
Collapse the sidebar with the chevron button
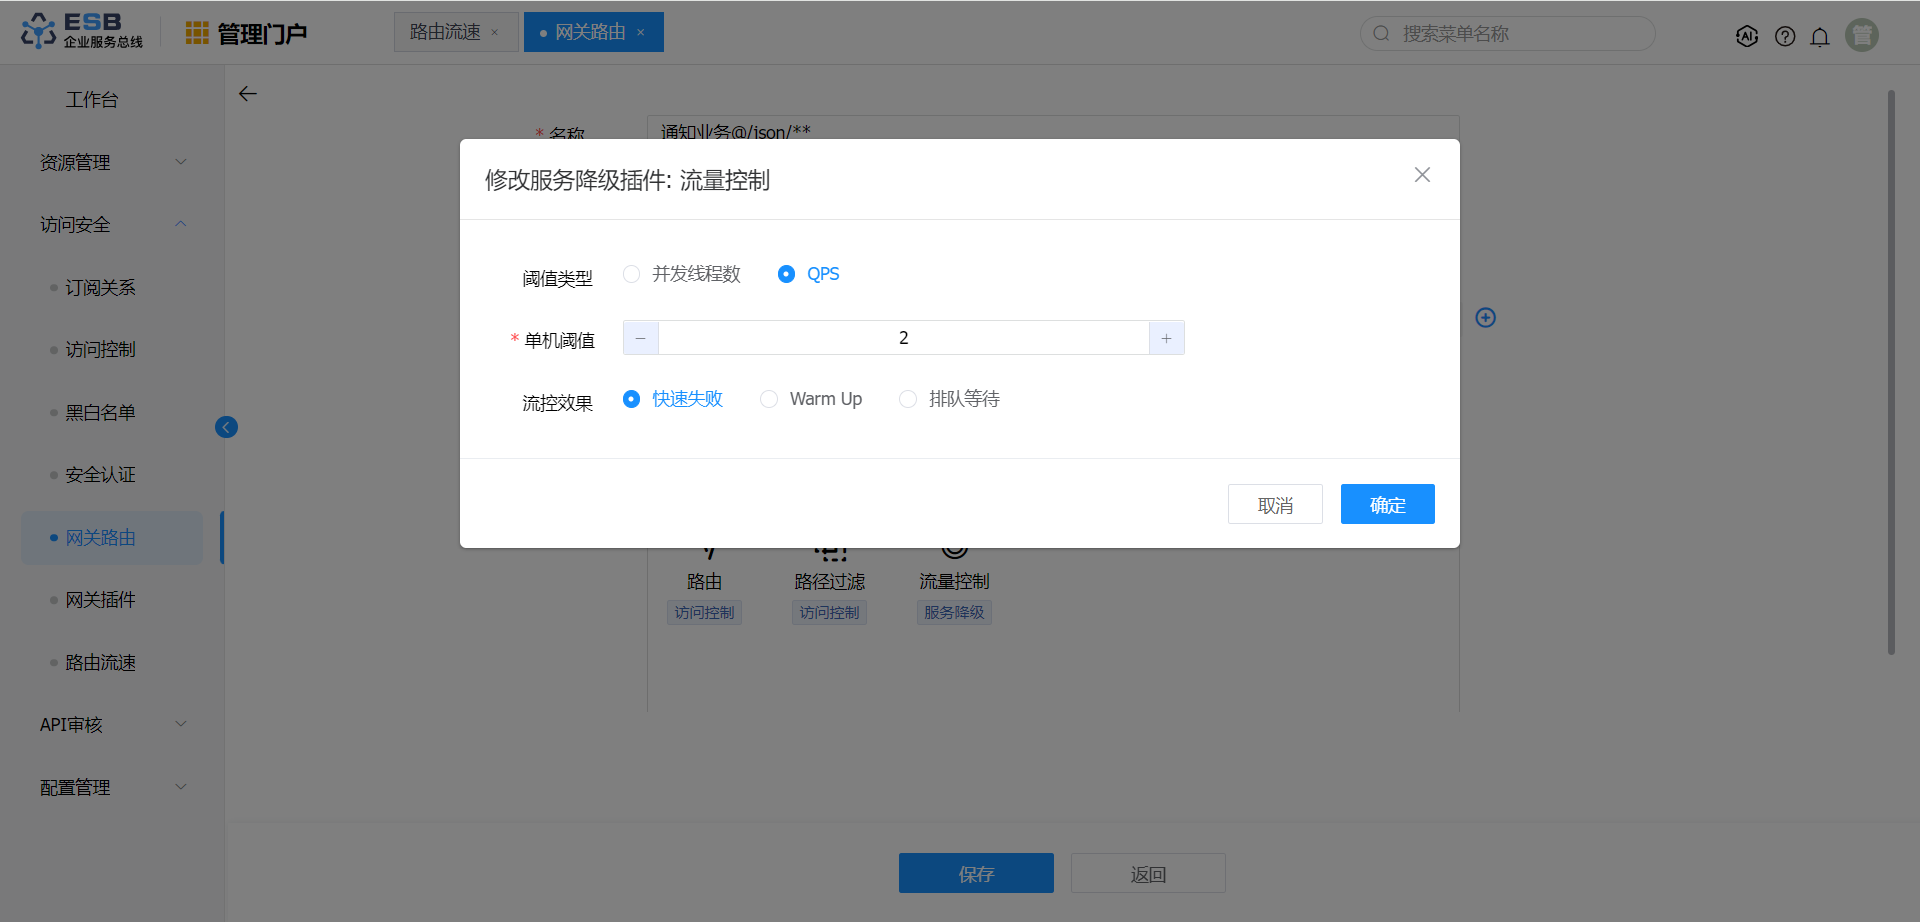coord(226,427)
